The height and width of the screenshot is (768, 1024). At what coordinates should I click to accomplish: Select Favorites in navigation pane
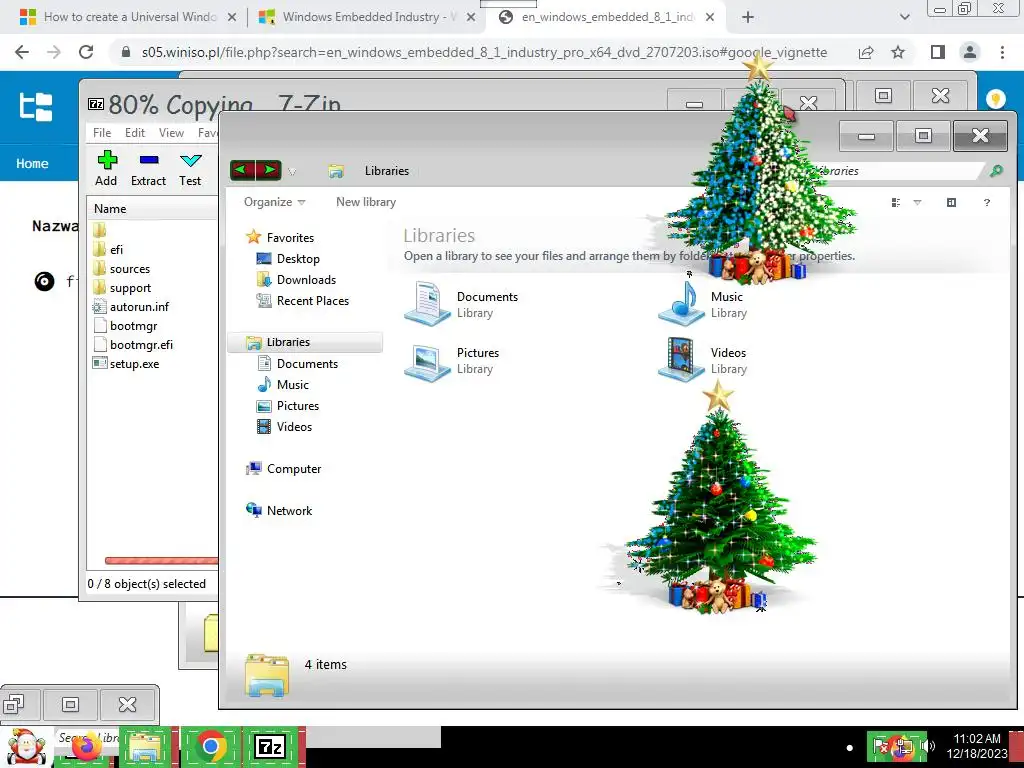coord(280,238)
